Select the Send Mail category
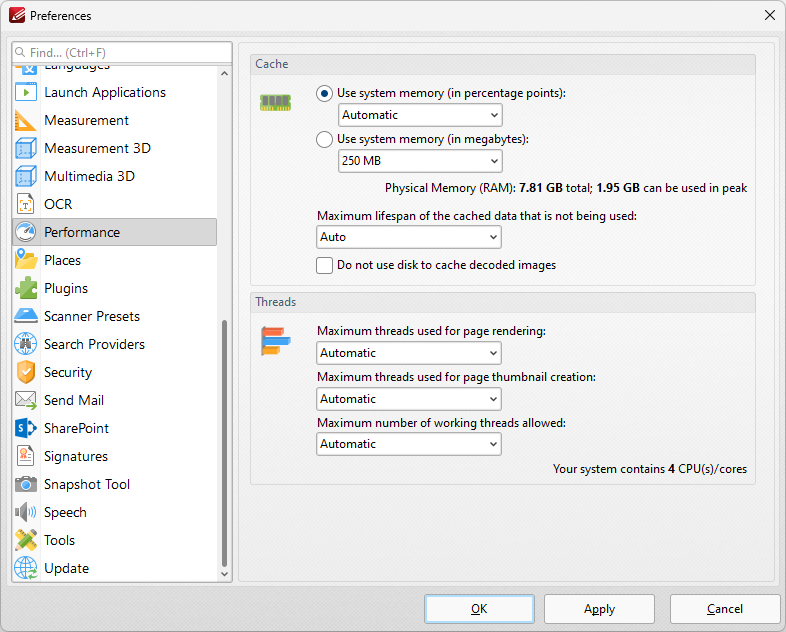The width and height of the screenshot is (786, 632). [115, 400]
